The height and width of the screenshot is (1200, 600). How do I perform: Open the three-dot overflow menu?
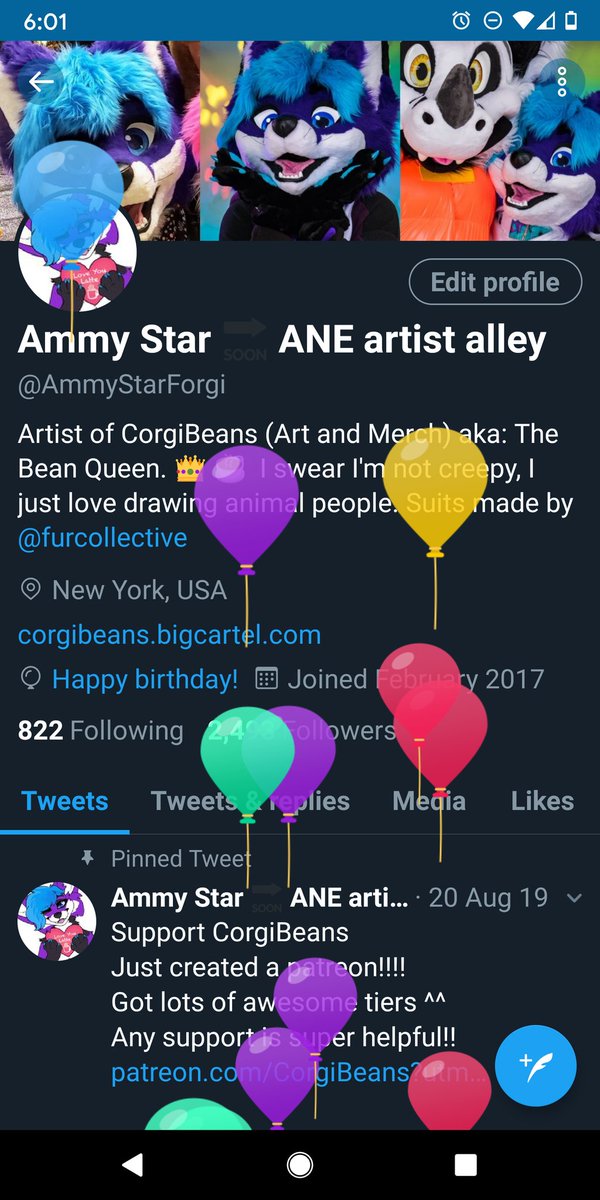pos(562,81)
